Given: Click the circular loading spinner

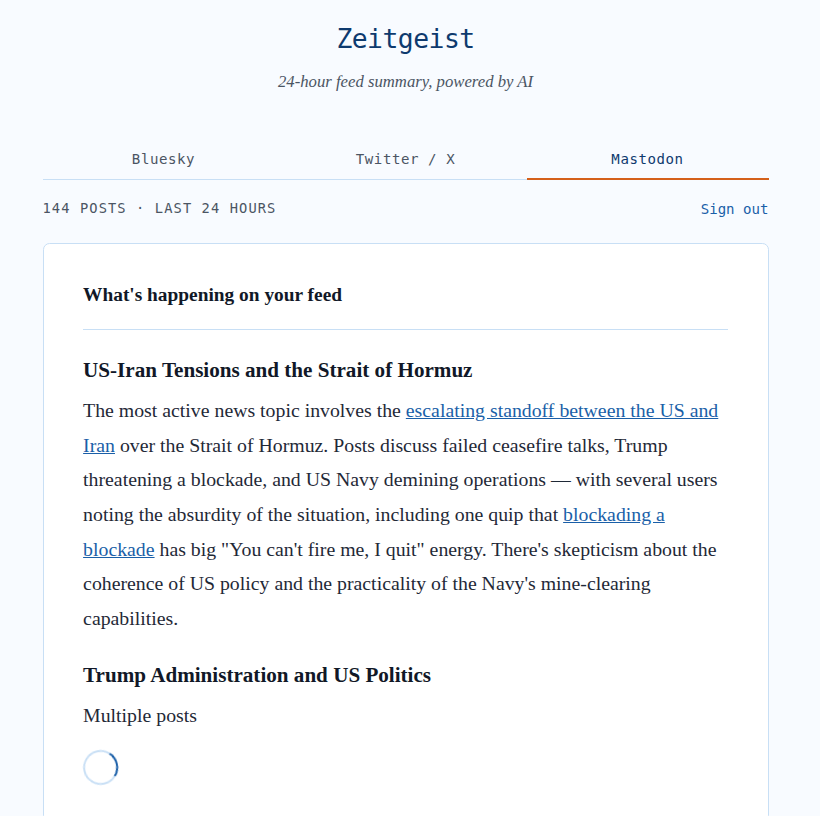Looking at the screenshot, I should [101, 767].
